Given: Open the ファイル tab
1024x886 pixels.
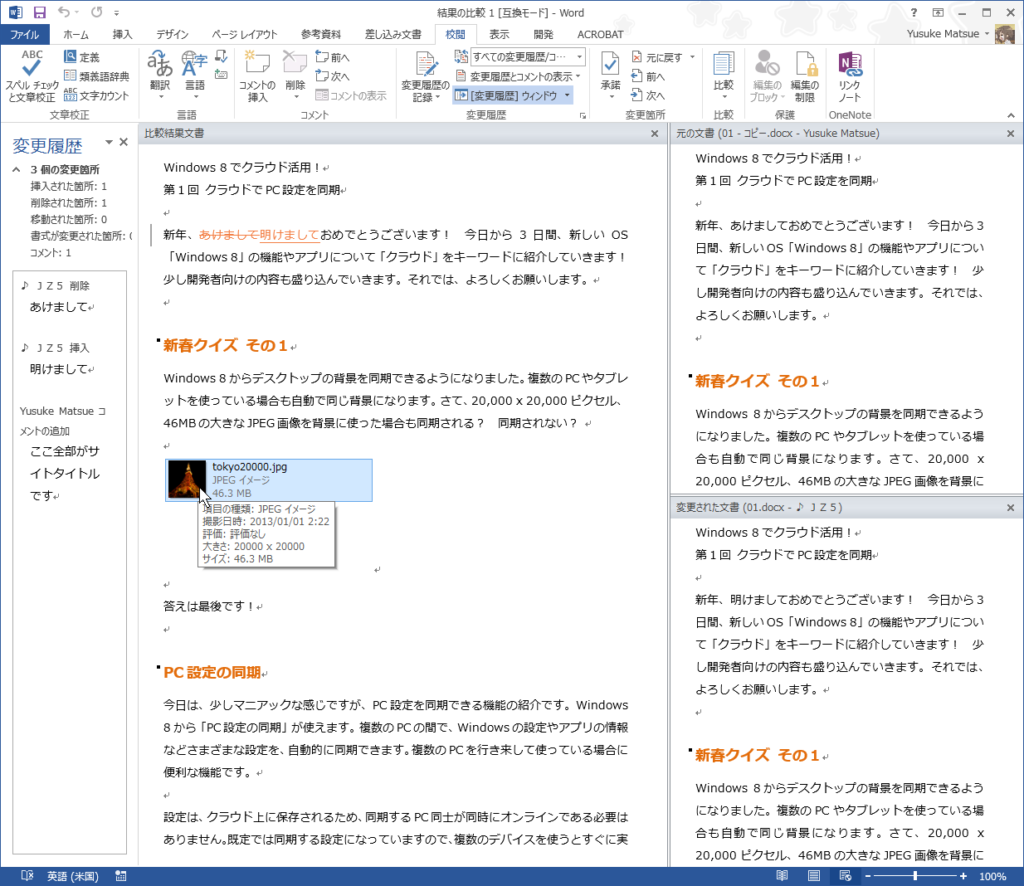Looking at the screenshot, I should coord(25,34).
